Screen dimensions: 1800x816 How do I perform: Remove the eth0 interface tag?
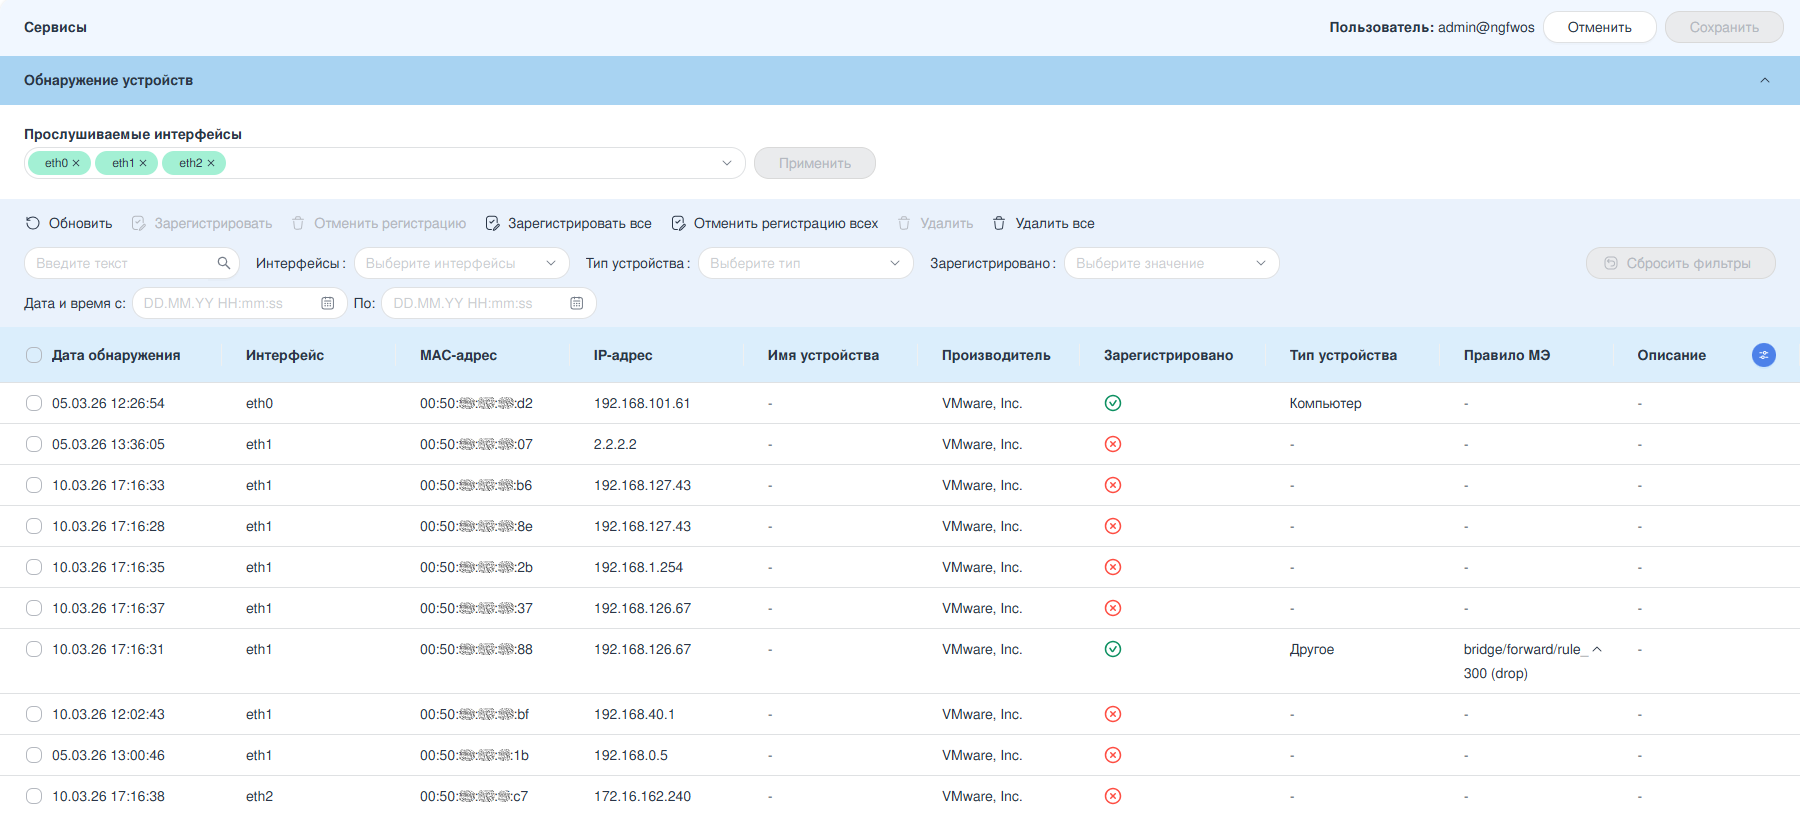(76, 163)
